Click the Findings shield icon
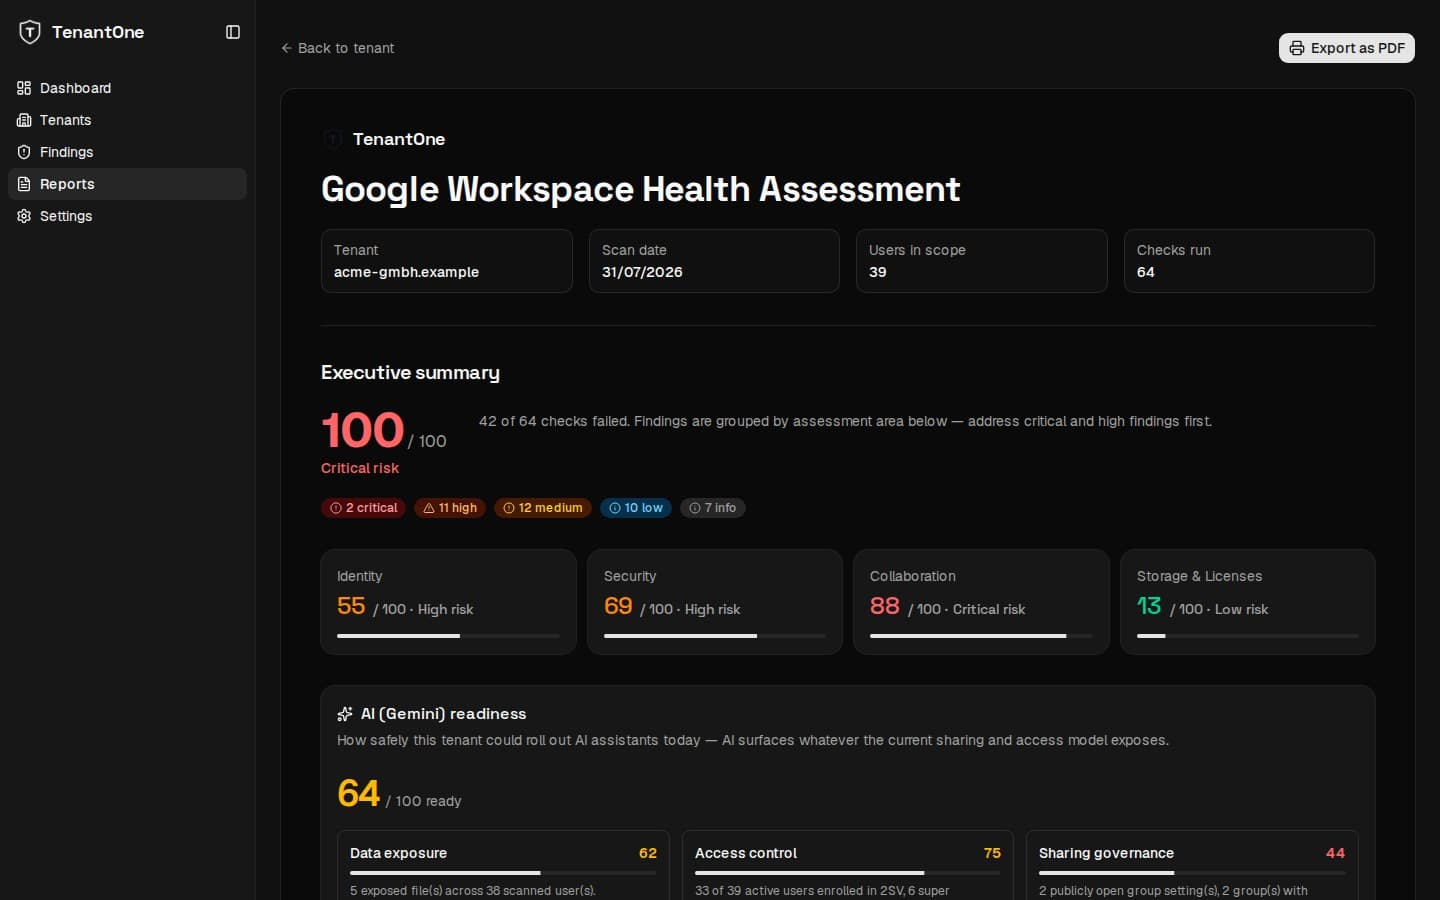The height and width of the screenshot is (900, 1440). pos(24,152)
